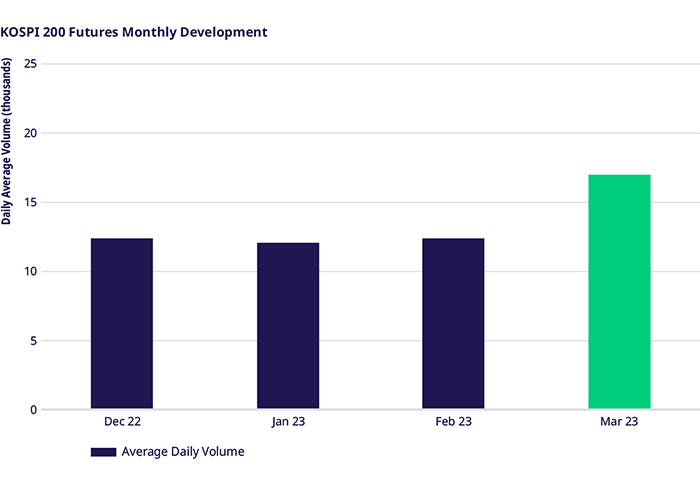Select the Dec 22 volume bar

pos(122,324)
